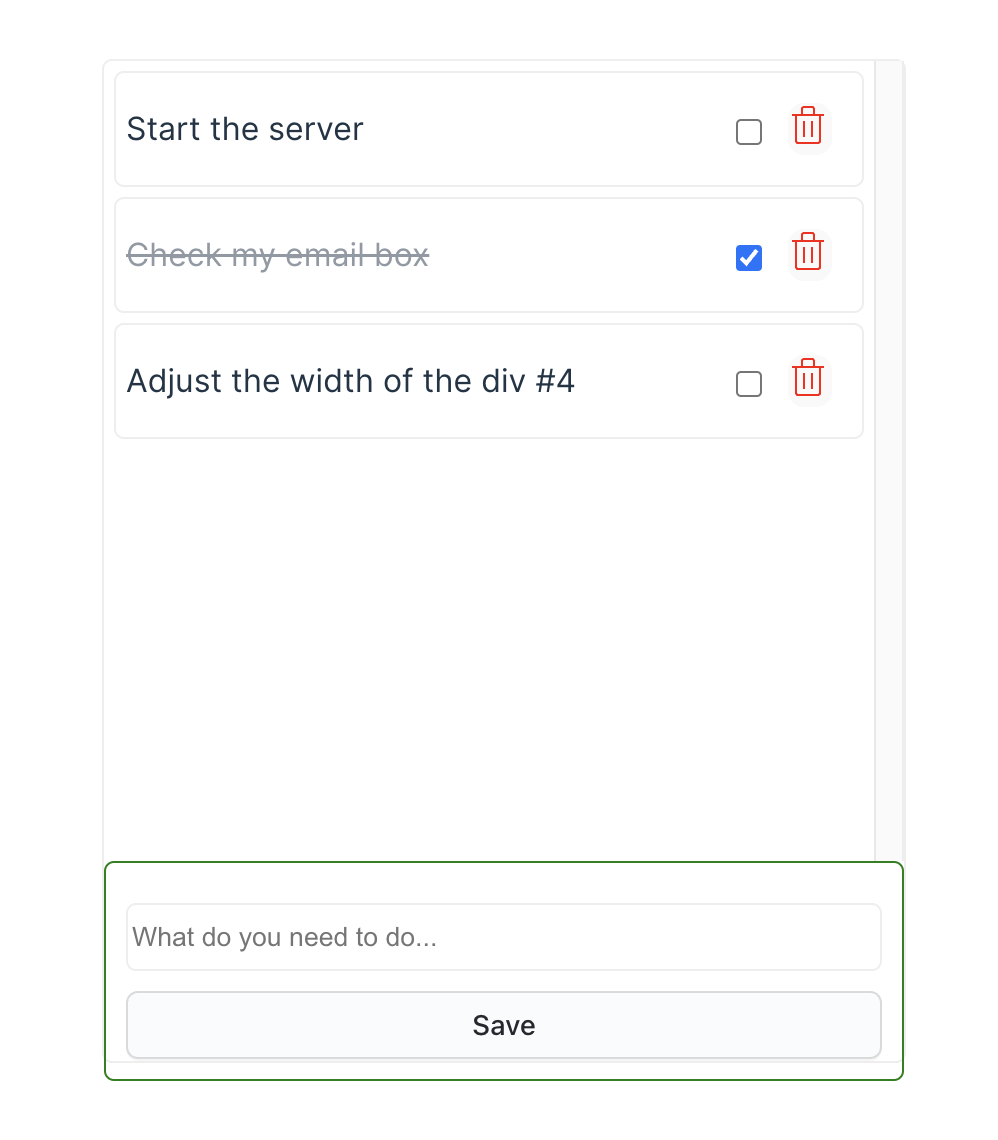
Task: Save the new todo item
Action: point(504,1025)
